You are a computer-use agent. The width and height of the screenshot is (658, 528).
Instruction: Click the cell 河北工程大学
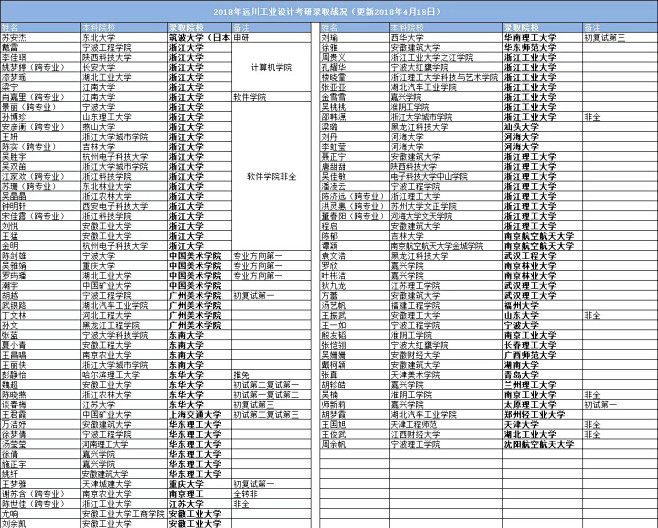coord(124,315)
